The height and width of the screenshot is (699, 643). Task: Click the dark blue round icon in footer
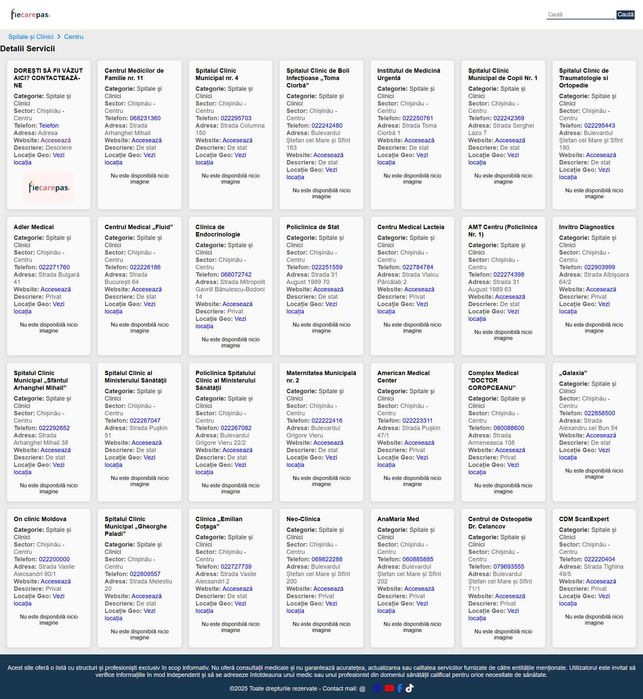(377, 688)
